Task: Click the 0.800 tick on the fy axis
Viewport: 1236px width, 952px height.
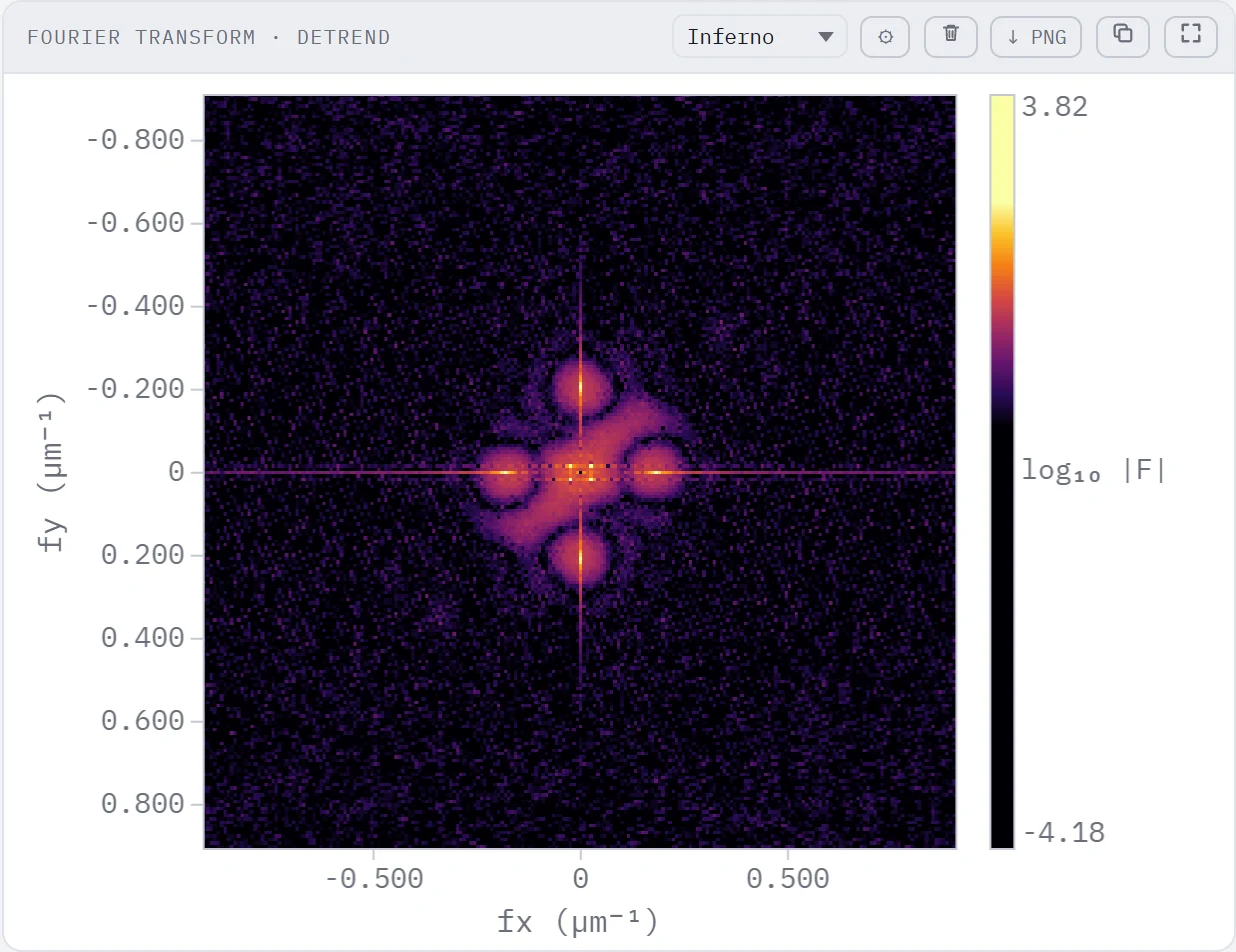Action: click(143, 804)
